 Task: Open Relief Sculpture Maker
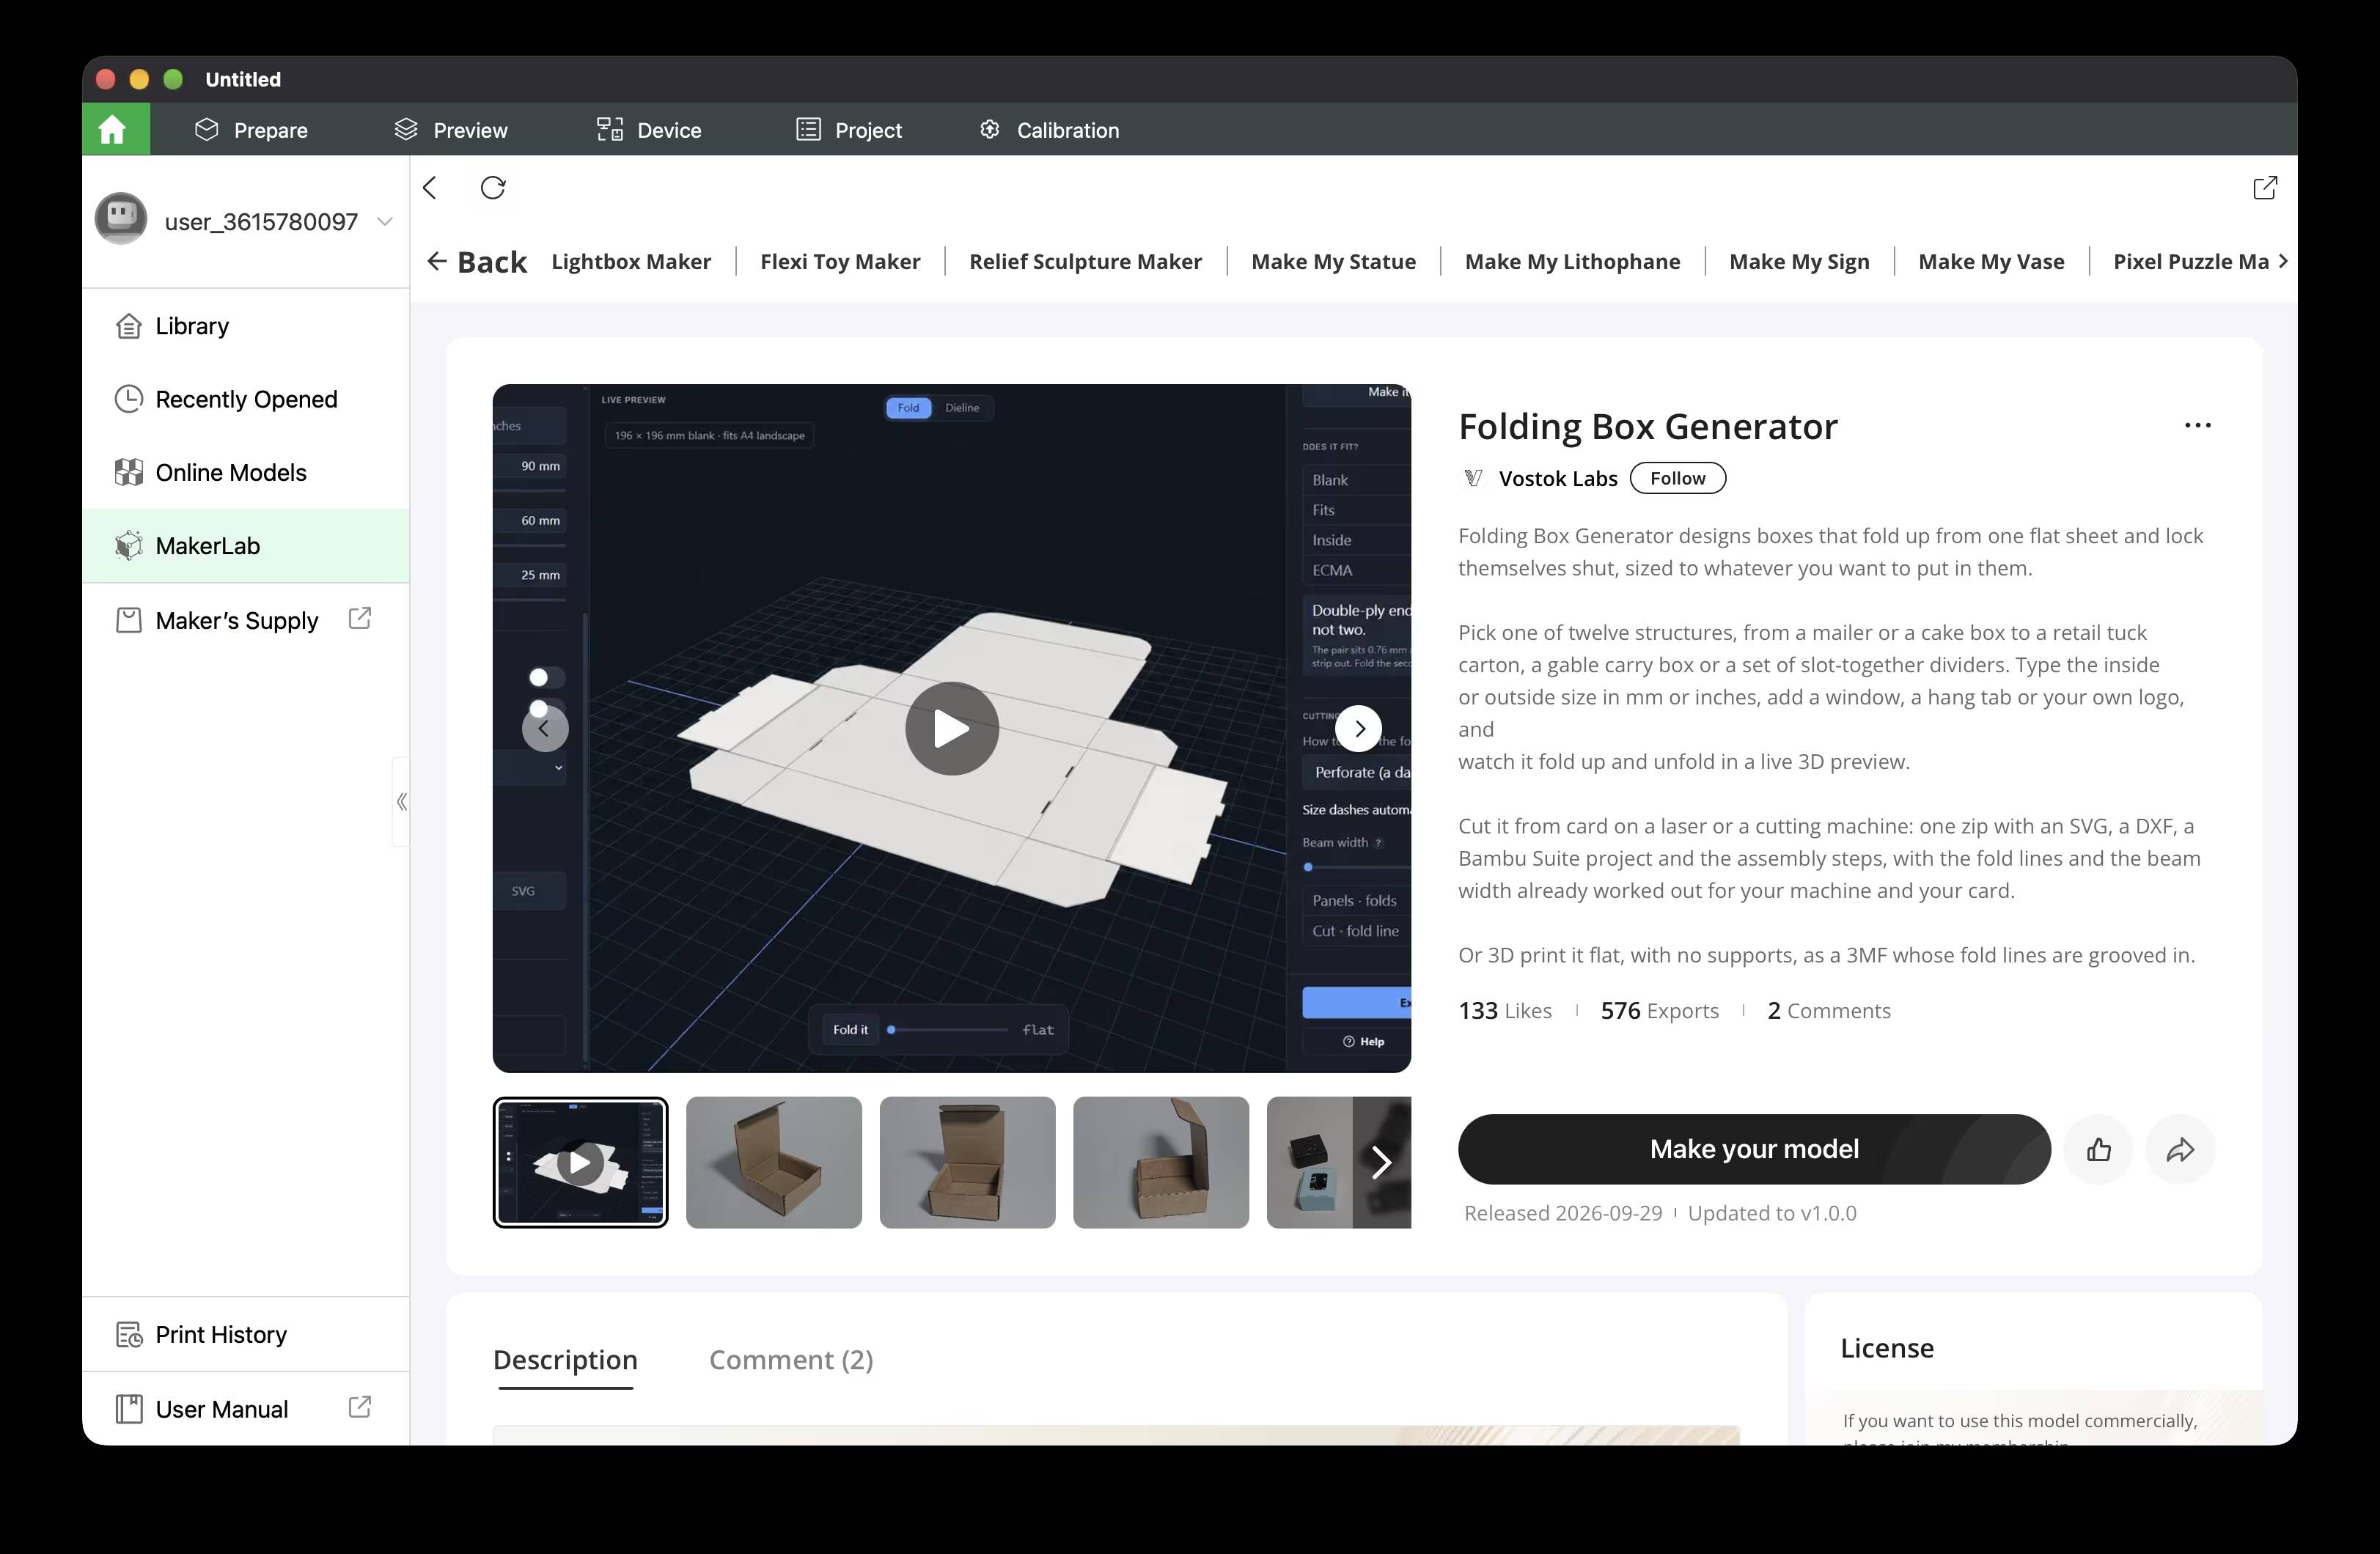[1085, 262]
